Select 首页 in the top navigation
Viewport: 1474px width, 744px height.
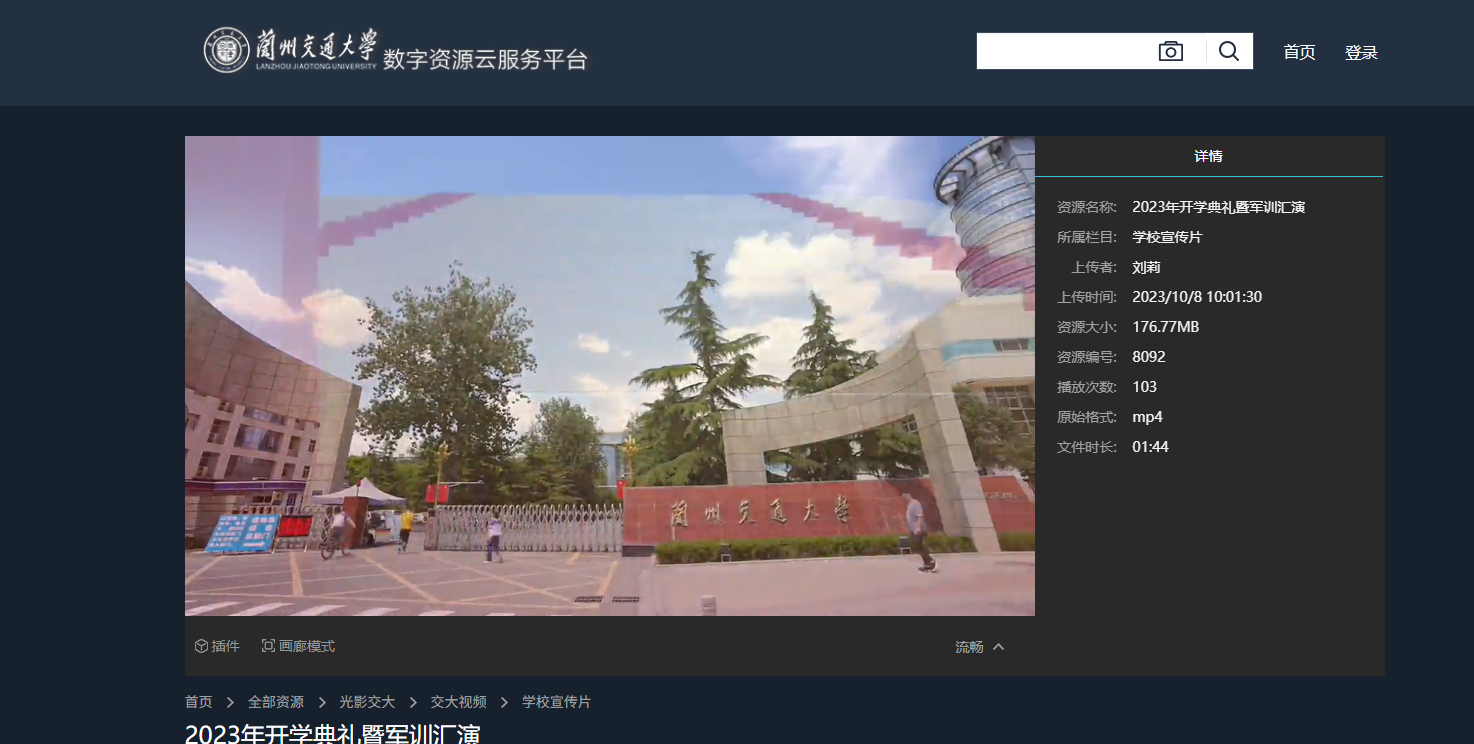1299,52
